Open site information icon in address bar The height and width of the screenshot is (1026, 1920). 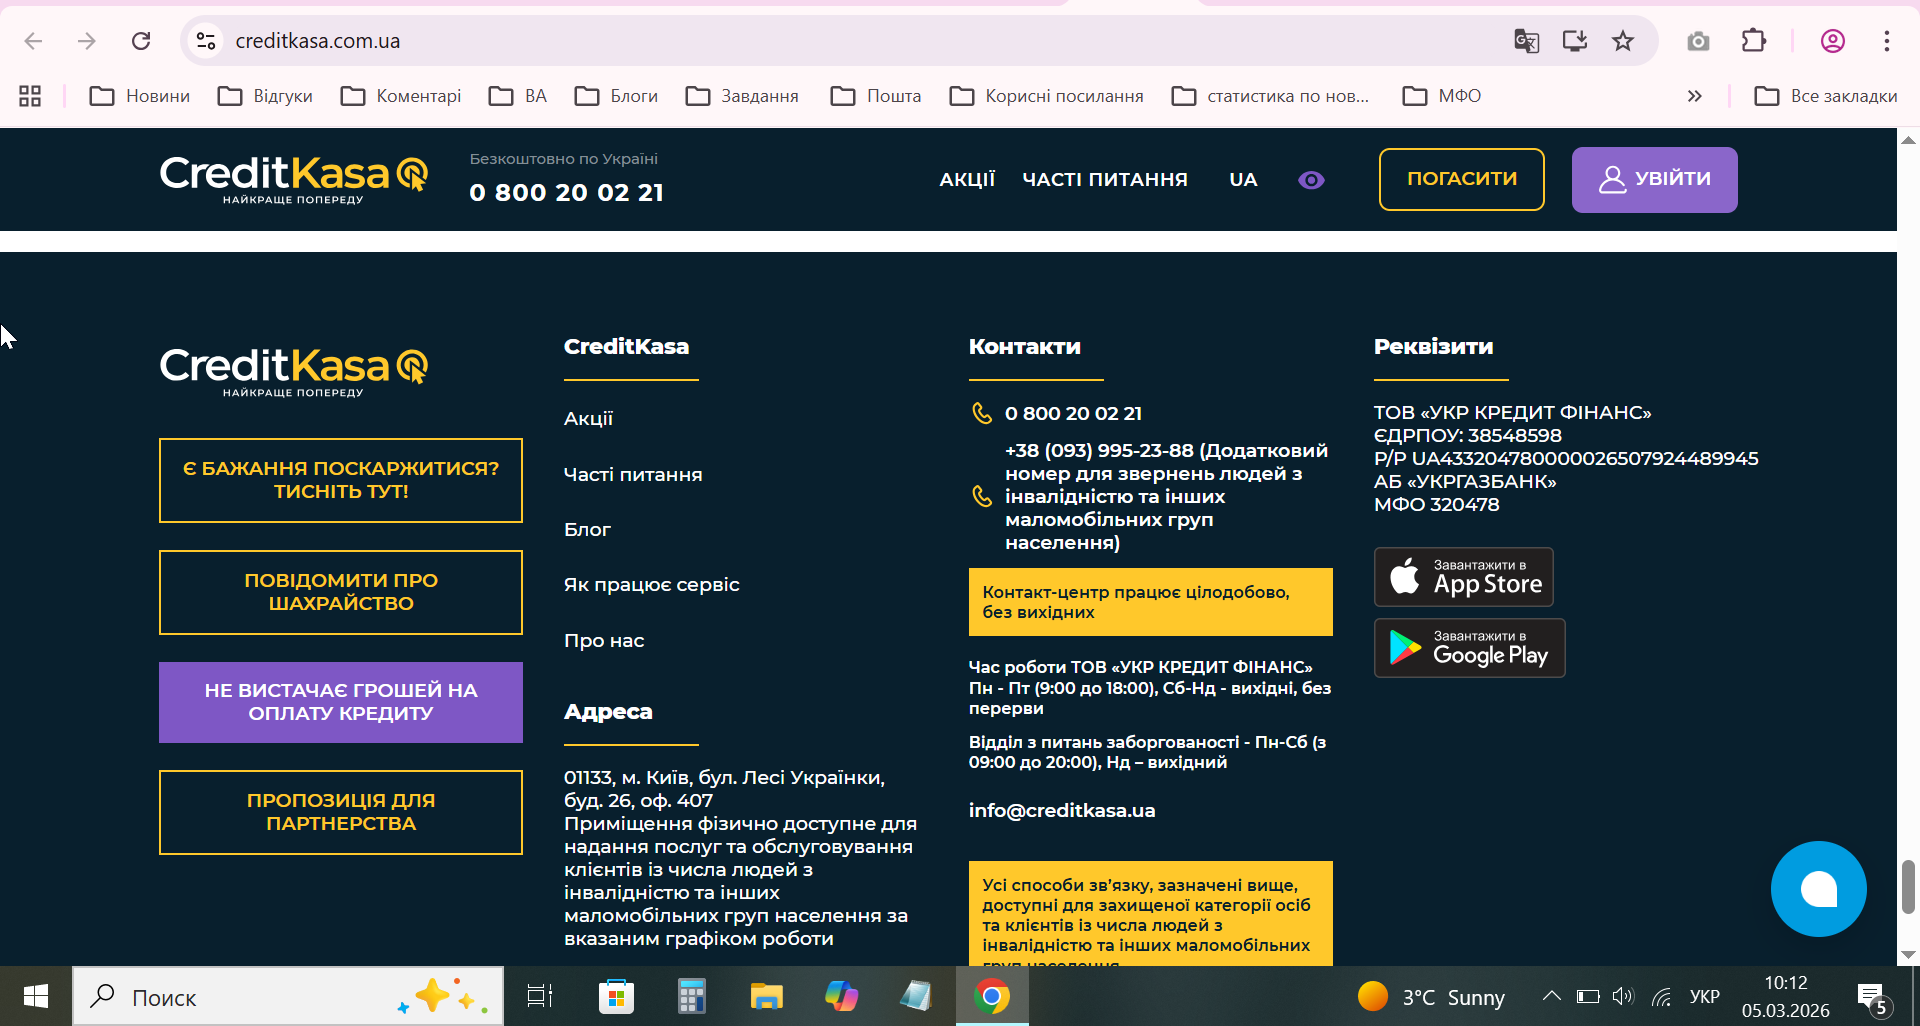[206, 41]
